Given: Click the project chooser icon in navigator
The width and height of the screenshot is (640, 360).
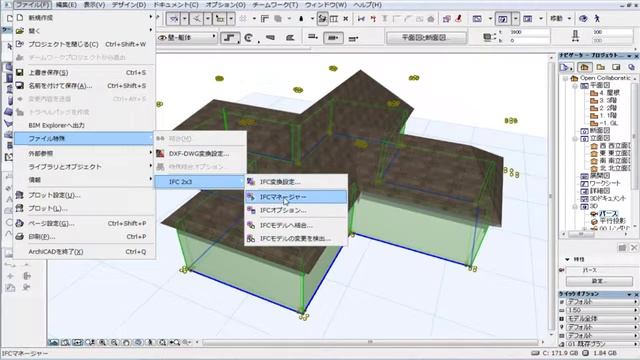Looking at the screenshot, I should click(x=566, y=67).
